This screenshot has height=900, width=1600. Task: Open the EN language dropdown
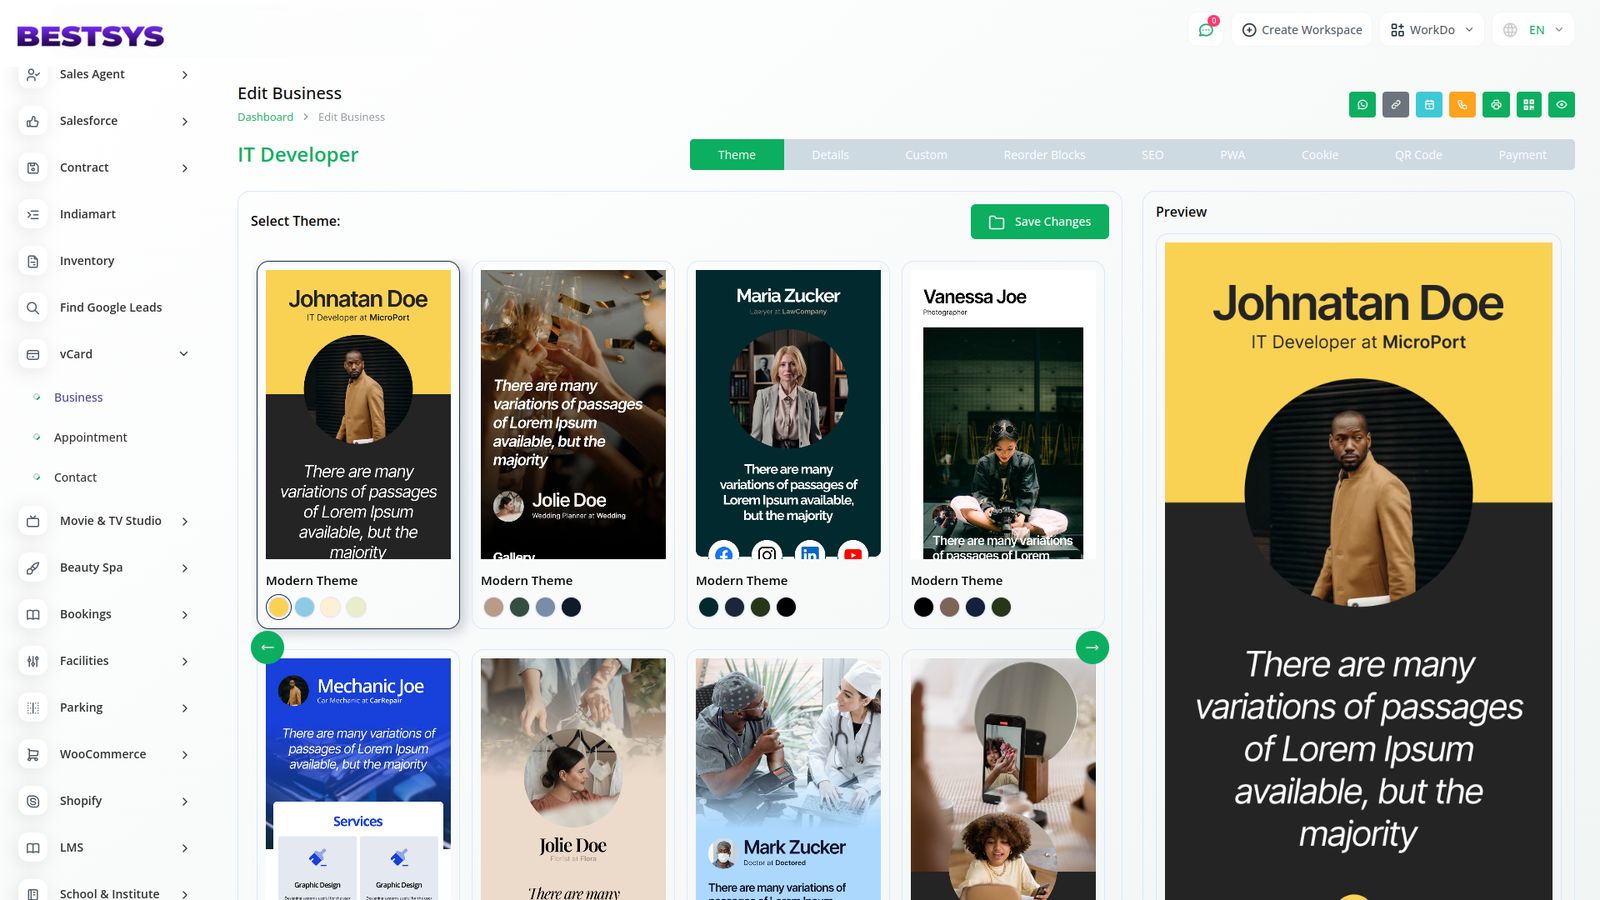pos(1533,30)
